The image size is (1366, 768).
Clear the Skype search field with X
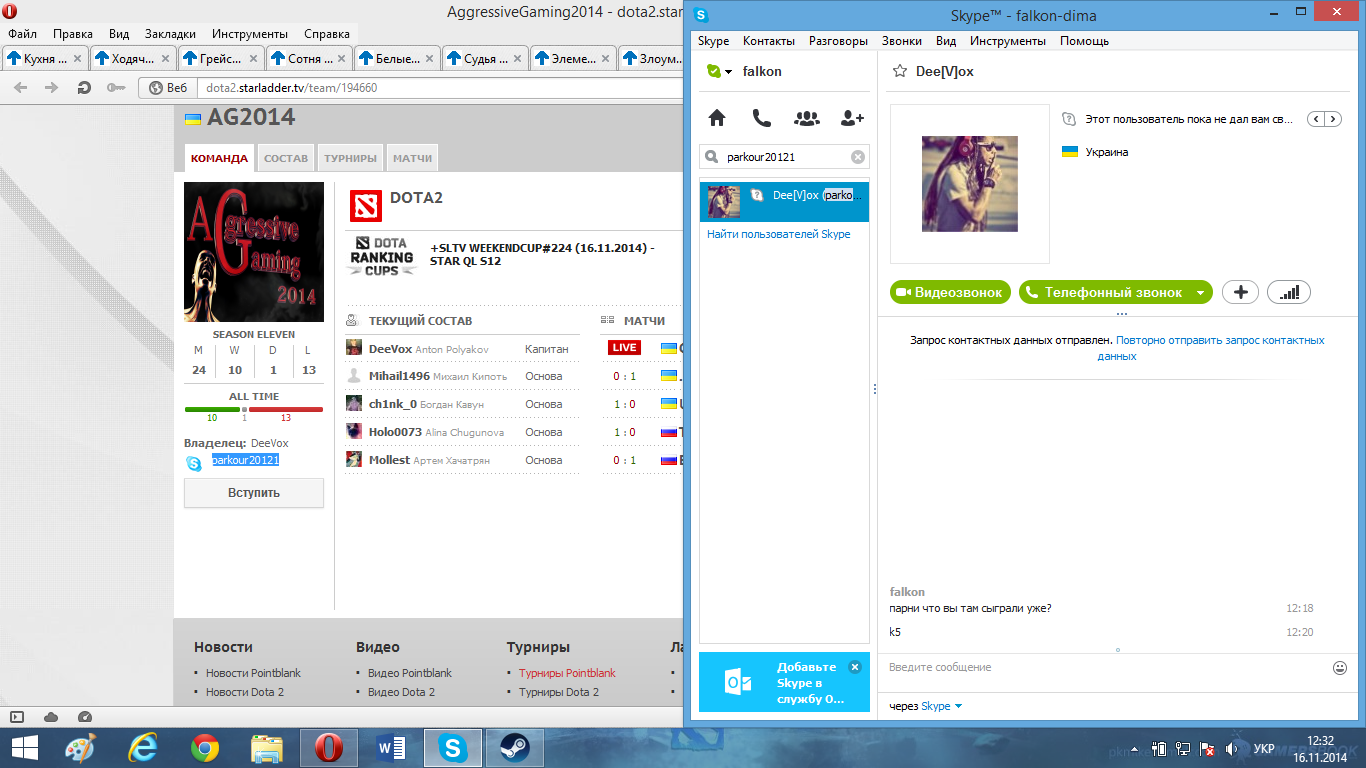click(857, 157)
